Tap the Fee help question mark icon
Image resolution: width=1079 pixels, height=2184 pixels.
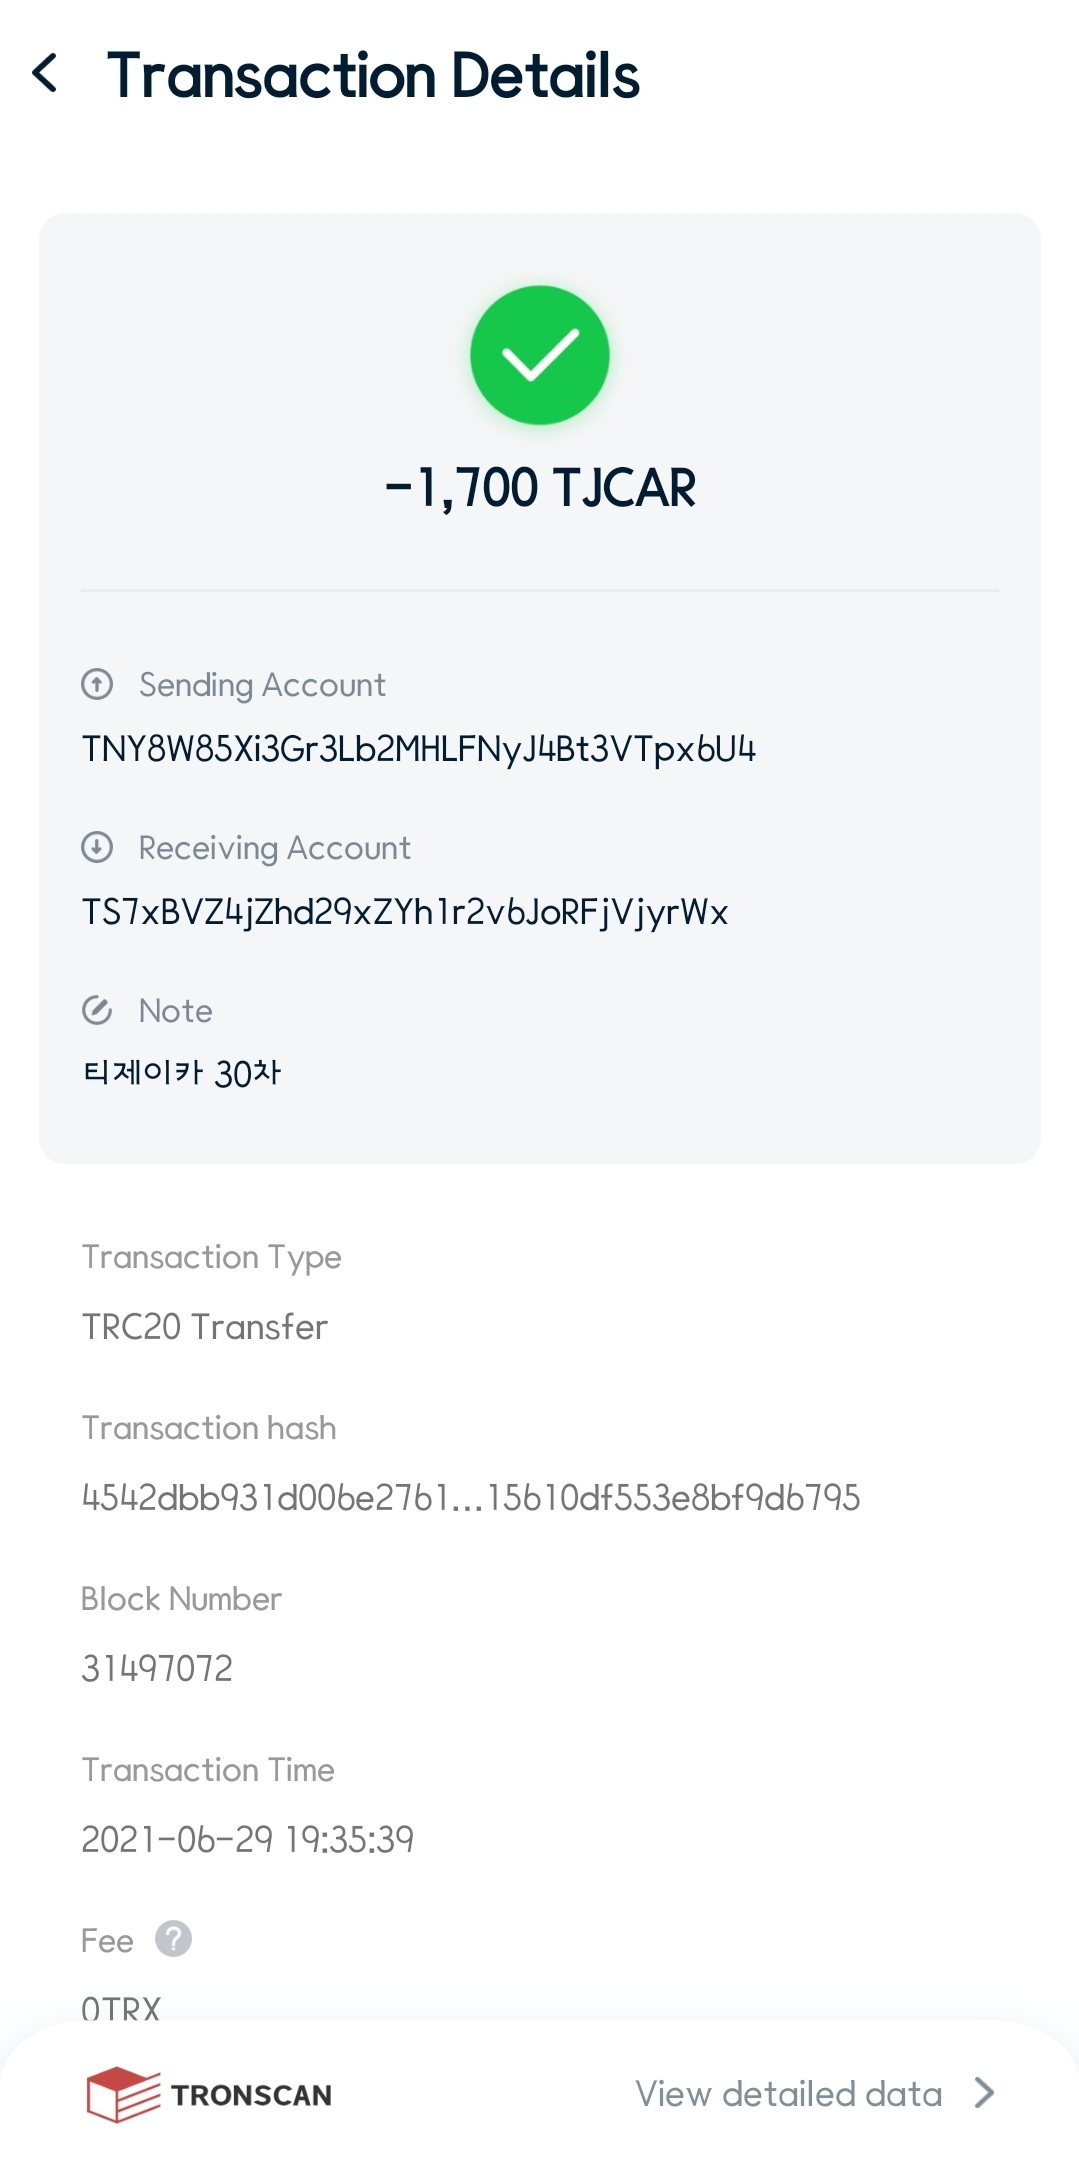pyautogui.click(x=173, y=1939)
